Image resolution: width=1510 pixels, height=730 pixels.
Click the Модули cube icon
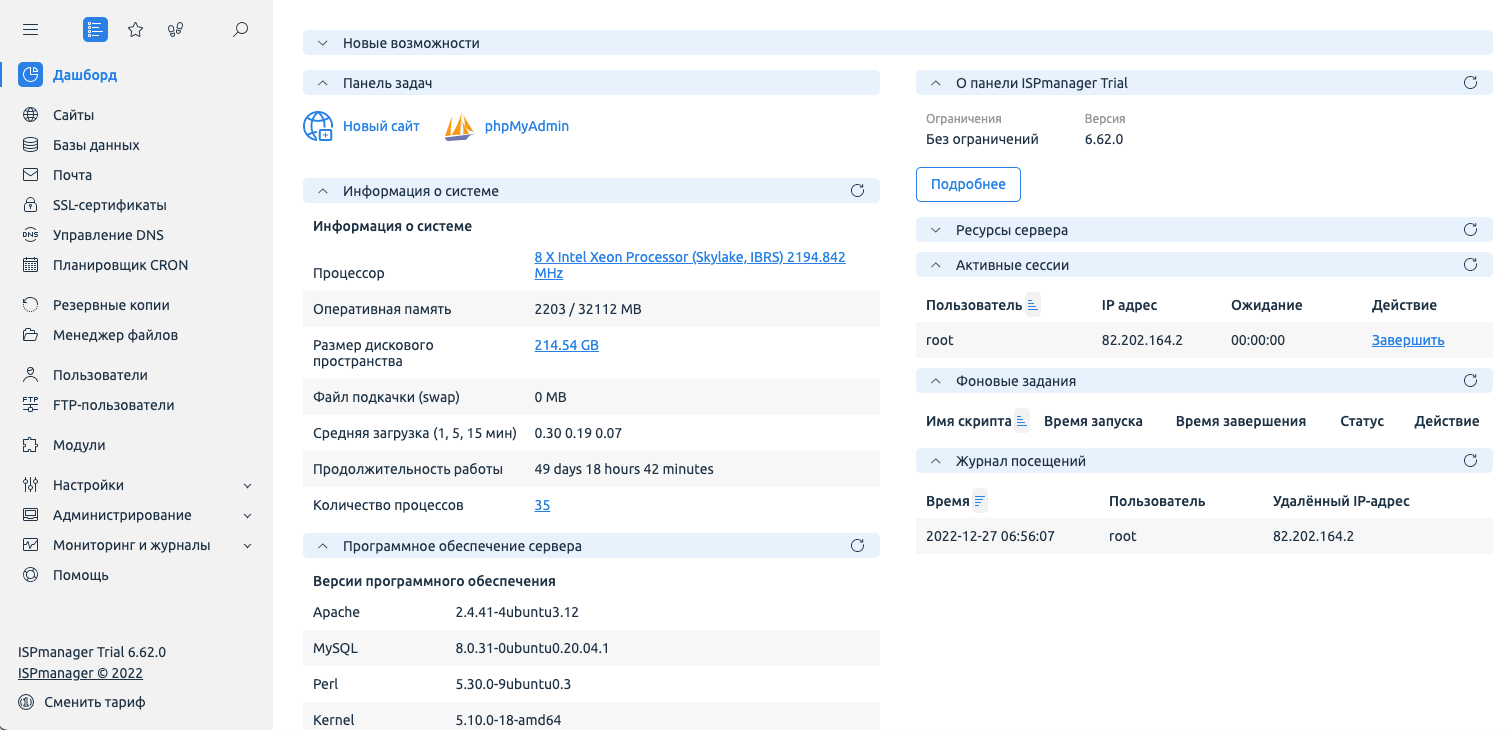click(x=31, y=445)
